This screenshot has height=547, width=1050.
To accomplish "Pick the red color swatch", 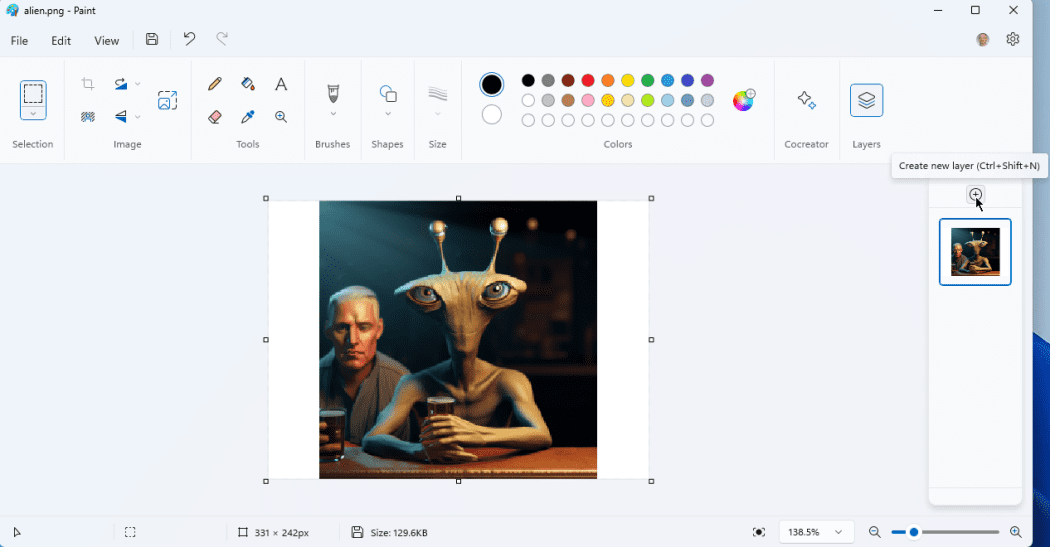I will (588, 80).
